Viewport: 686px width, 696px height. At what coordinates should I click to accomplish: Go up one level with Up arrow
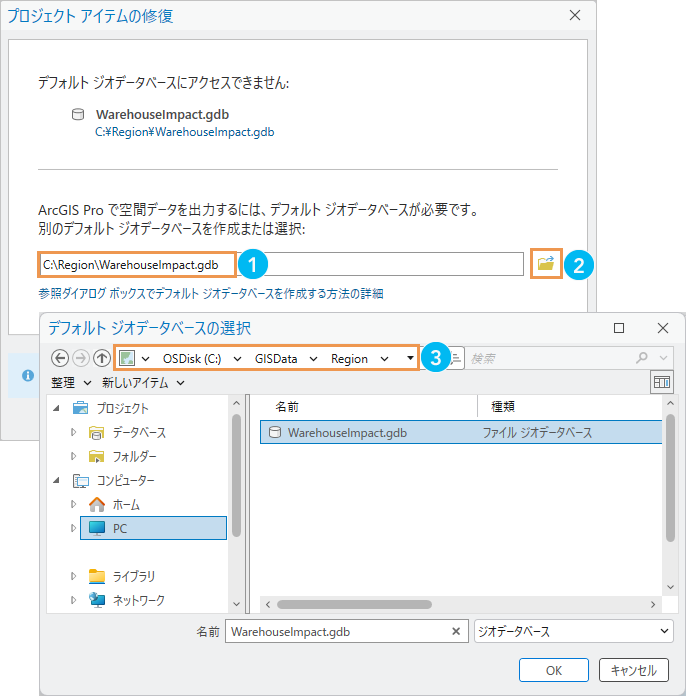(102, 358)
